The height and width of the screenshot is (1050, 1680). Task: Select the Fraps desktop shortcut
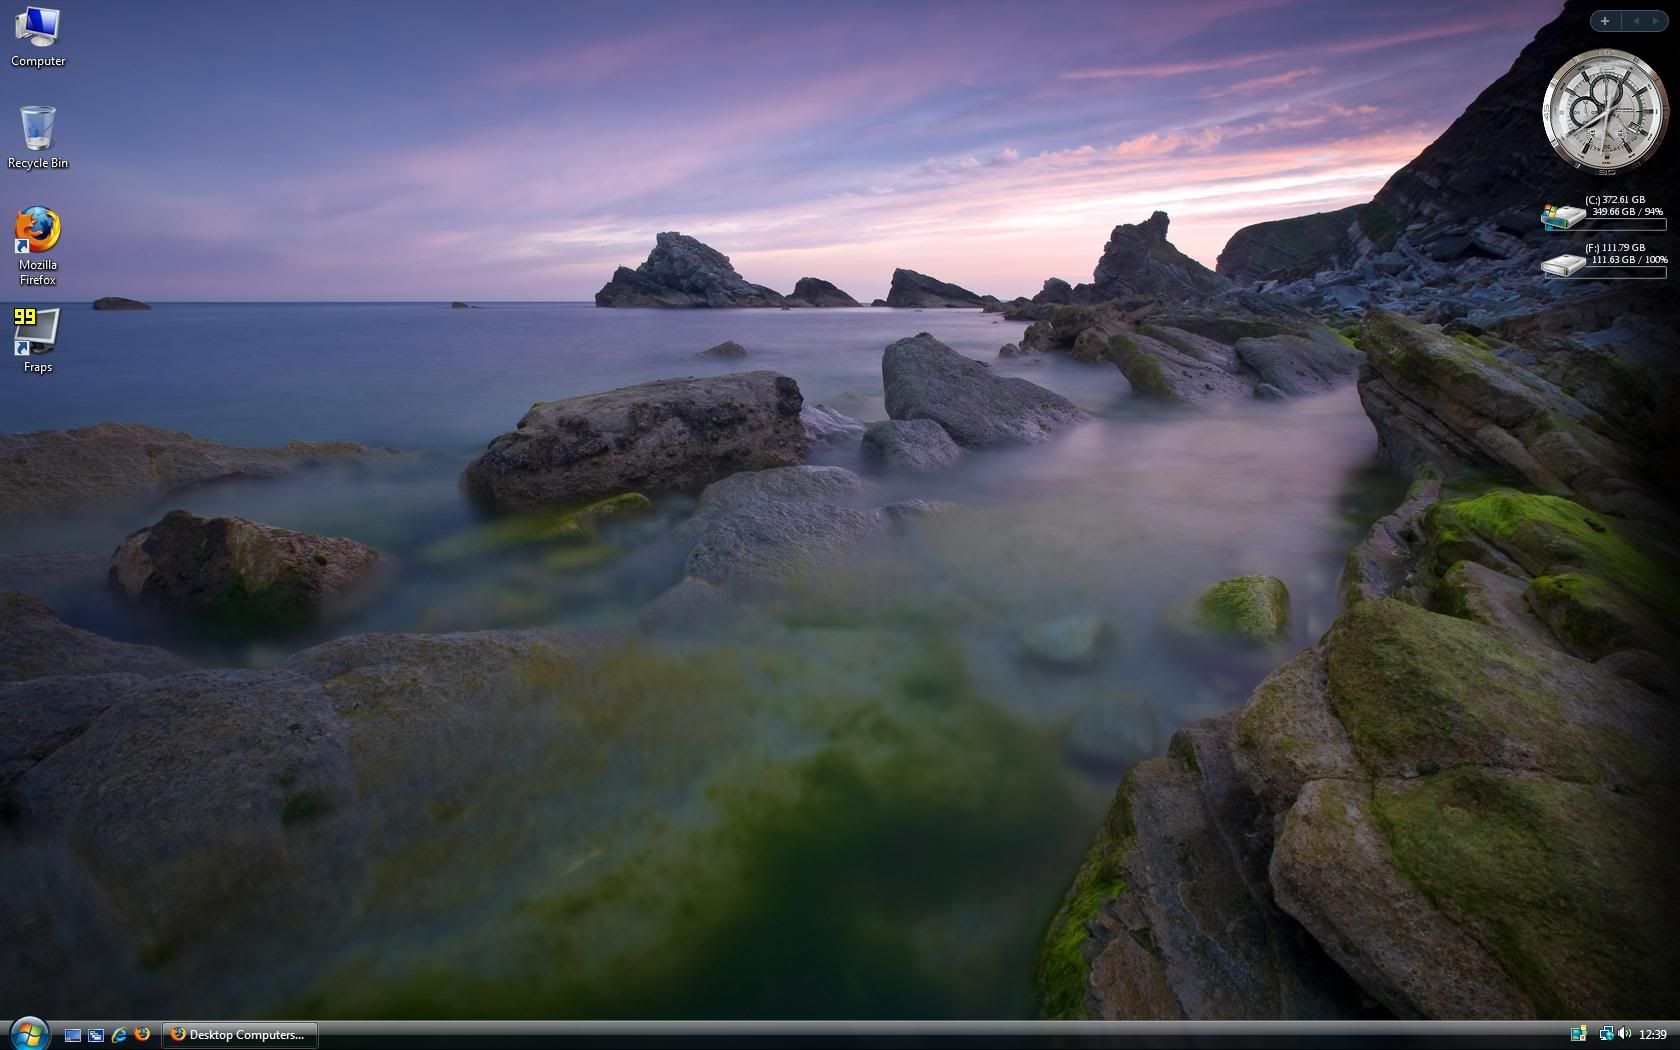(x=37, y=340)
